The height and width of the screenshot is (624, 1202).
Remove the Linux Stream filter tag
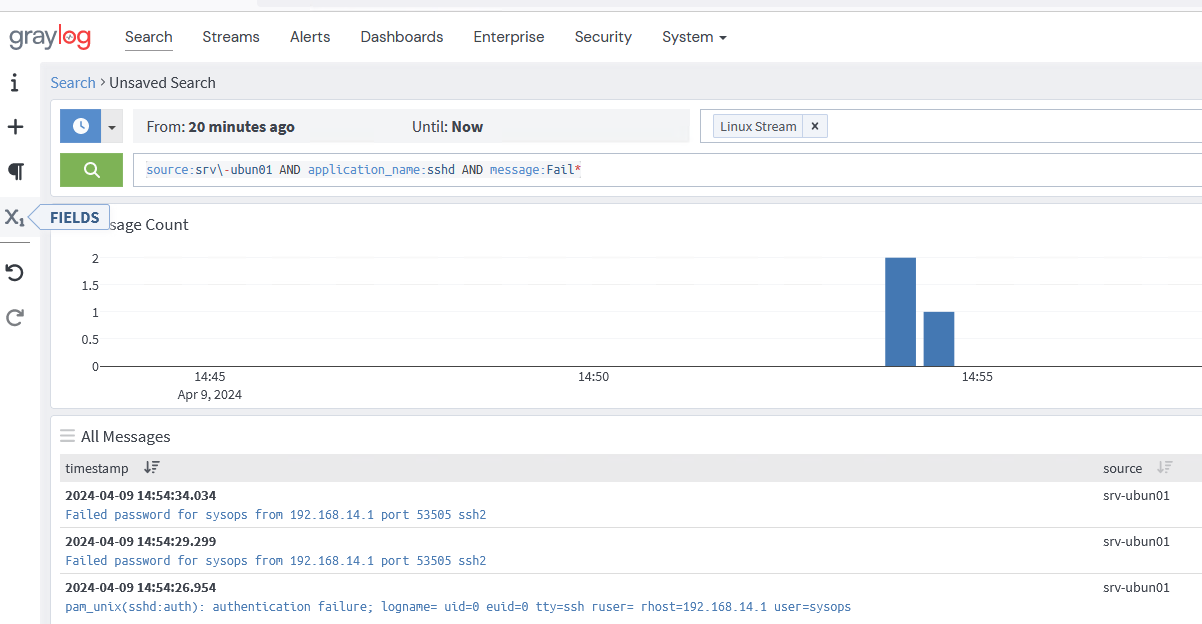click(815, 126)
